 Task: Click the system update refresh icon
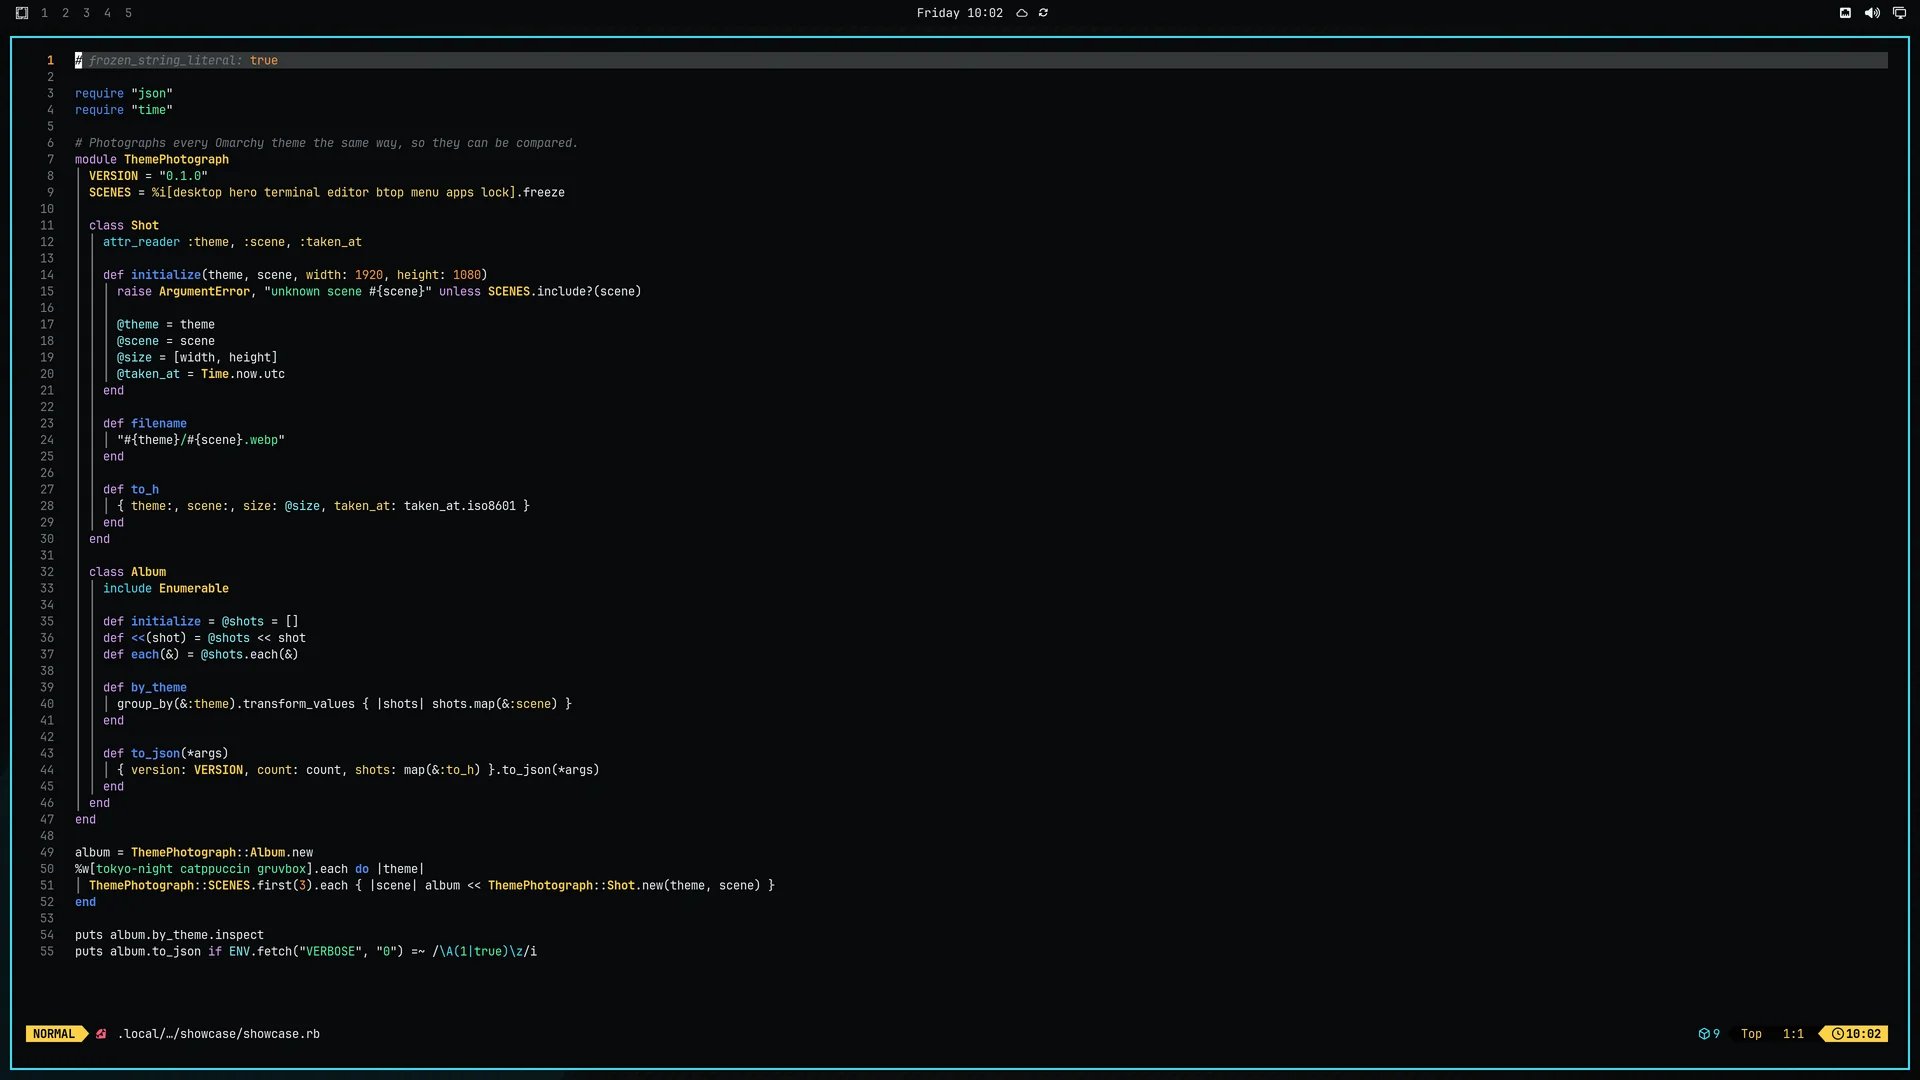coord(1043,13)
